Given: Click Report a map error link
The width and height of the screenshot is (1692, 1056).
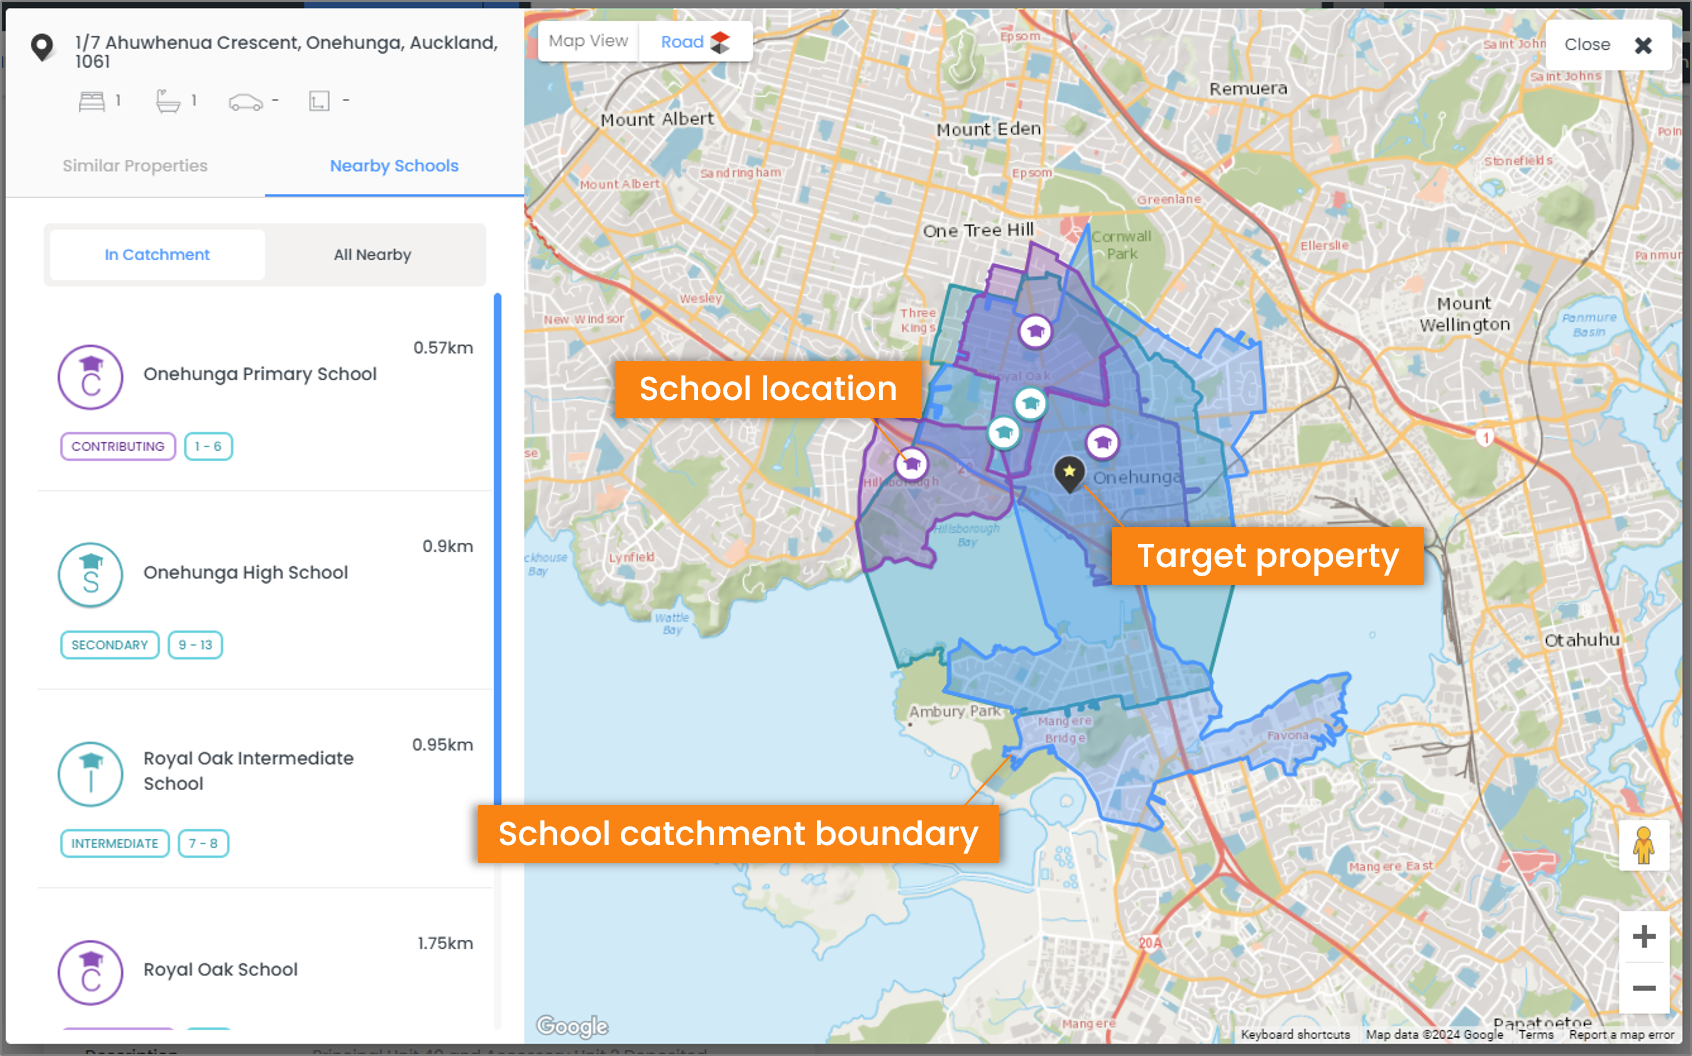Looking at the screenshot, I should pos(1621,1035).
